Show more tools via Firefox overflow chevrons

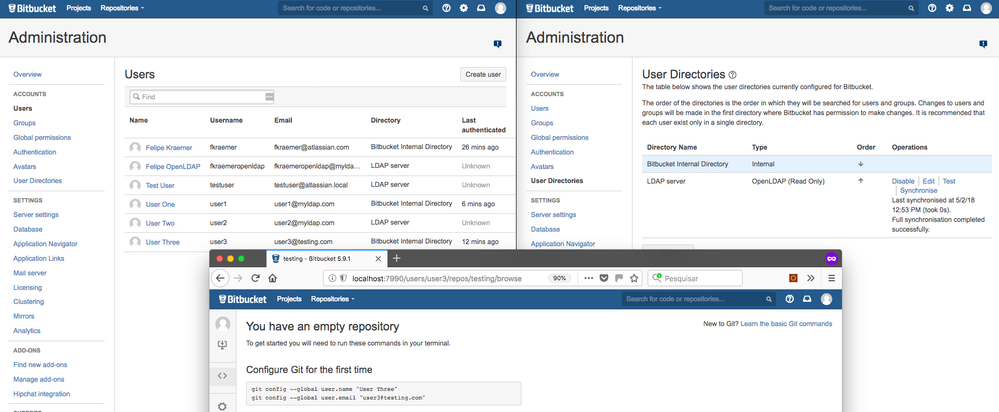coord(810,278)
